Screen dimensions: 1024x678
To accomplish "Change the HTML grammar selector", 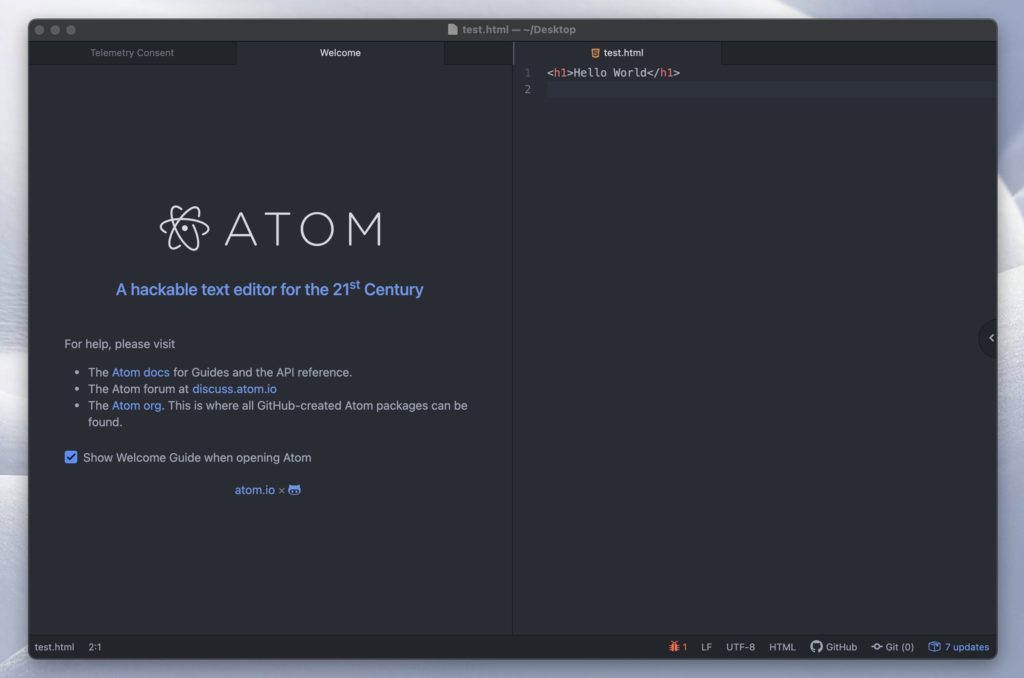I will 782,647.
